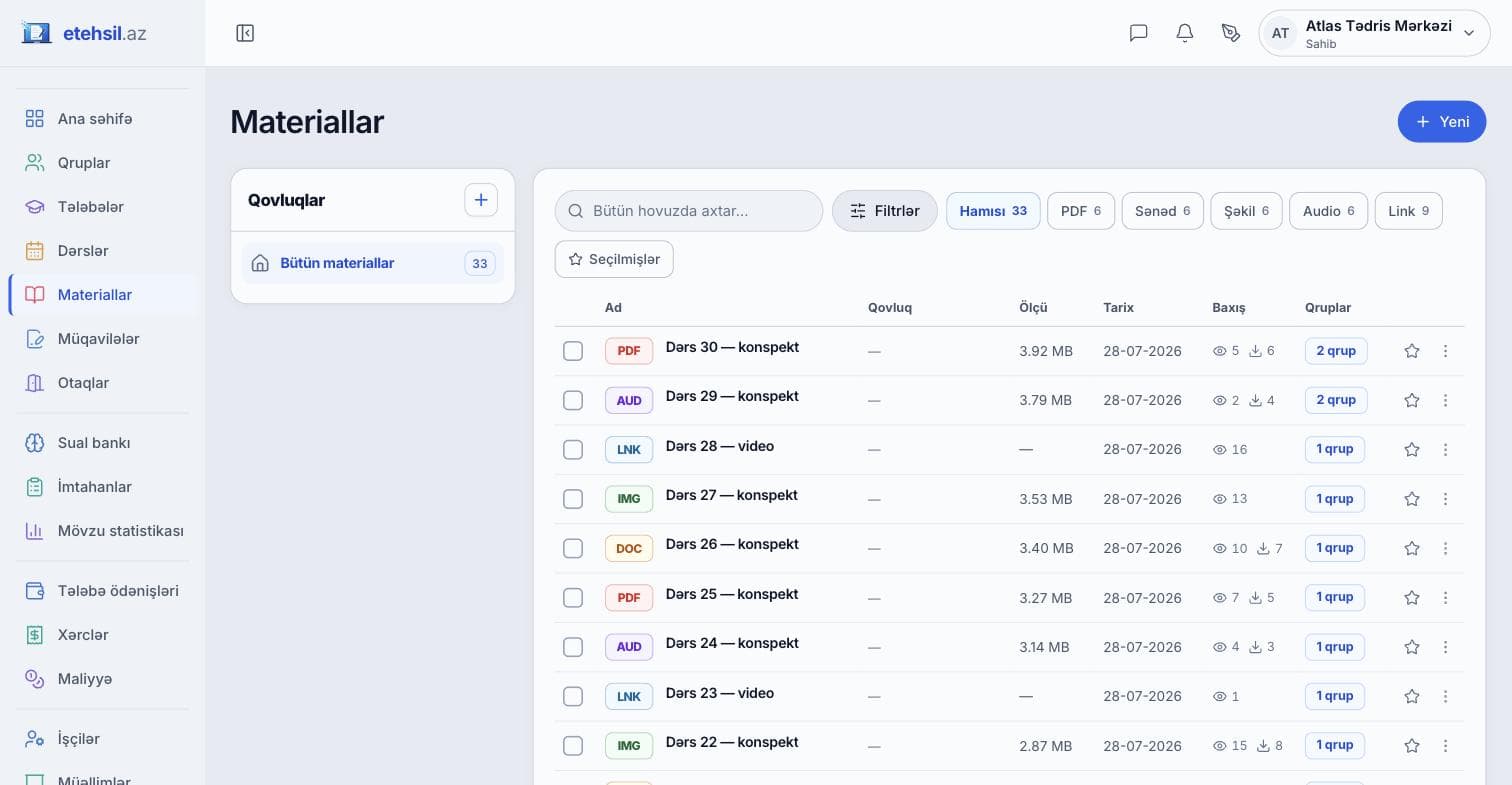Filter materials by Link tab
Screen dimensions: 1512x785
tap(1409, 211)
